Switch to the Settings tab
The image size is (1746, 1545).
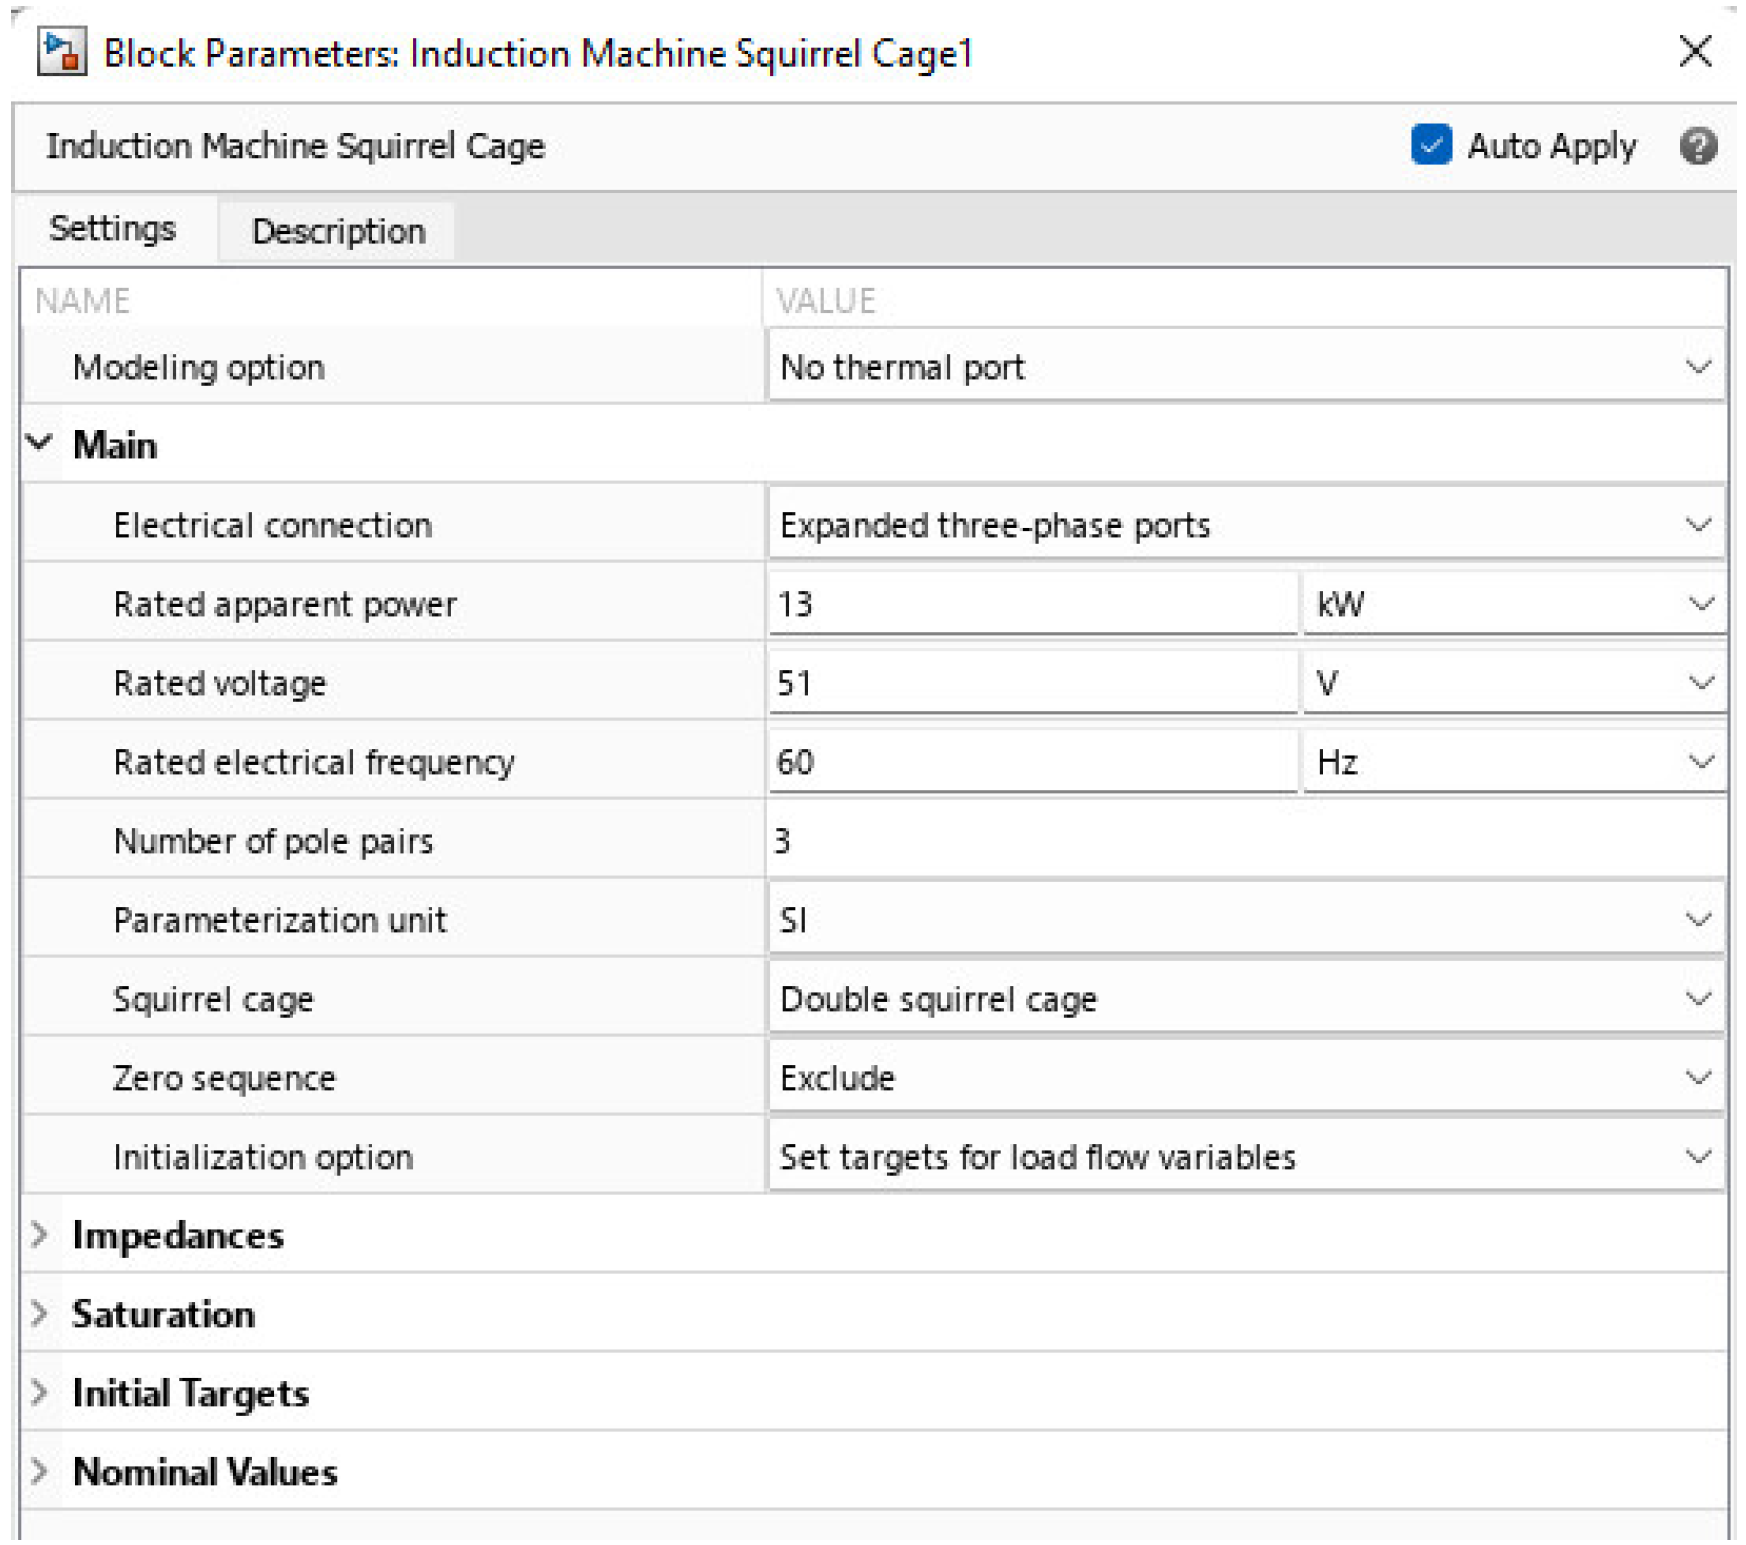pyautogui.click(x=113, y=229)
